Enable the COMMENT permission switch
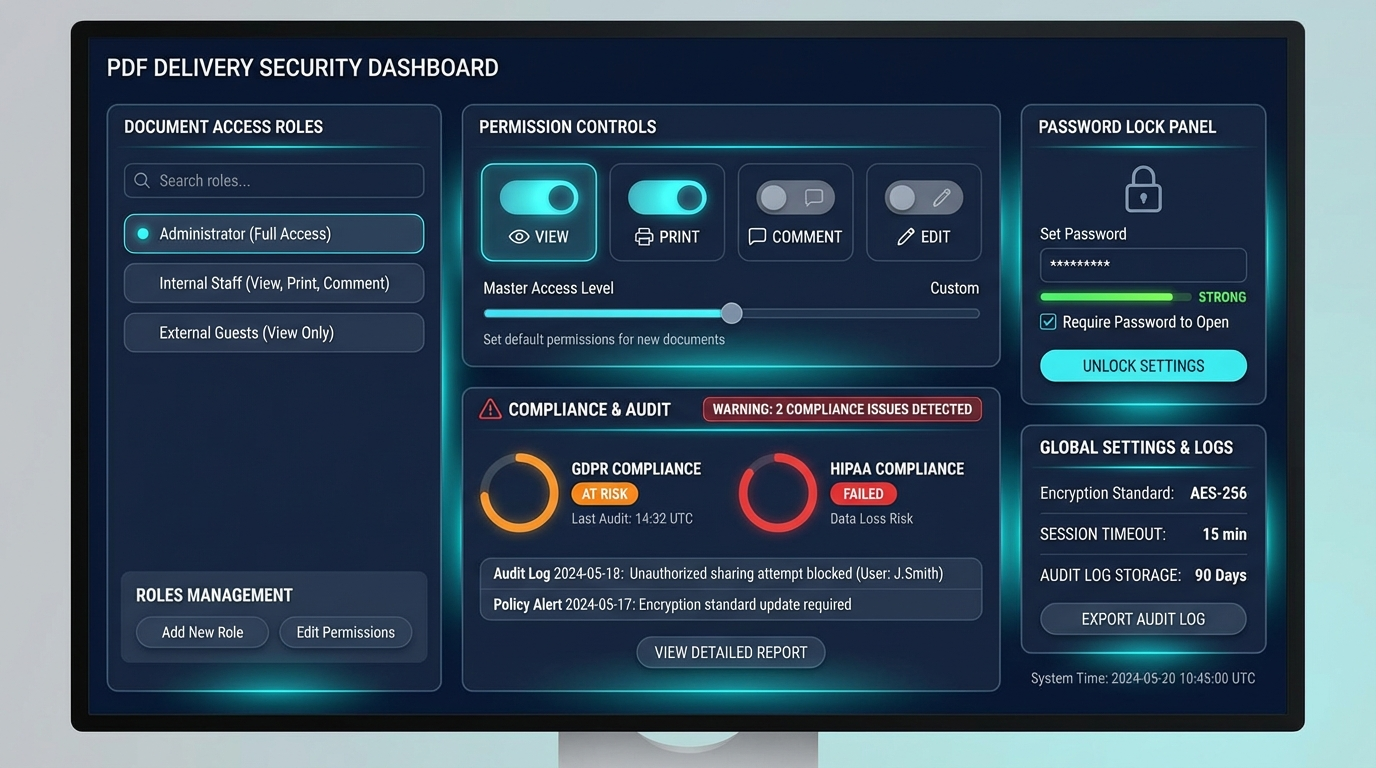 795,197
